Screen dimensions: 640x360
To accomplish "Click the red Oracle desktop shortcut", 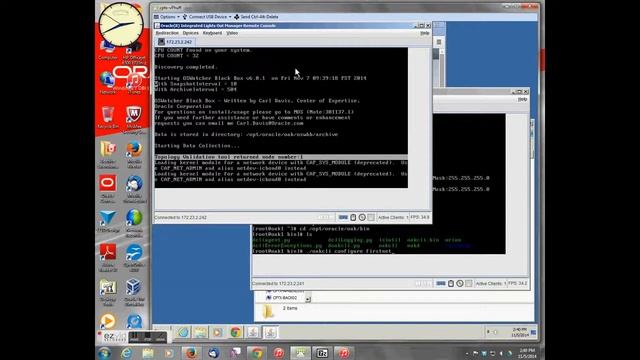I will (x=108, y=188).
